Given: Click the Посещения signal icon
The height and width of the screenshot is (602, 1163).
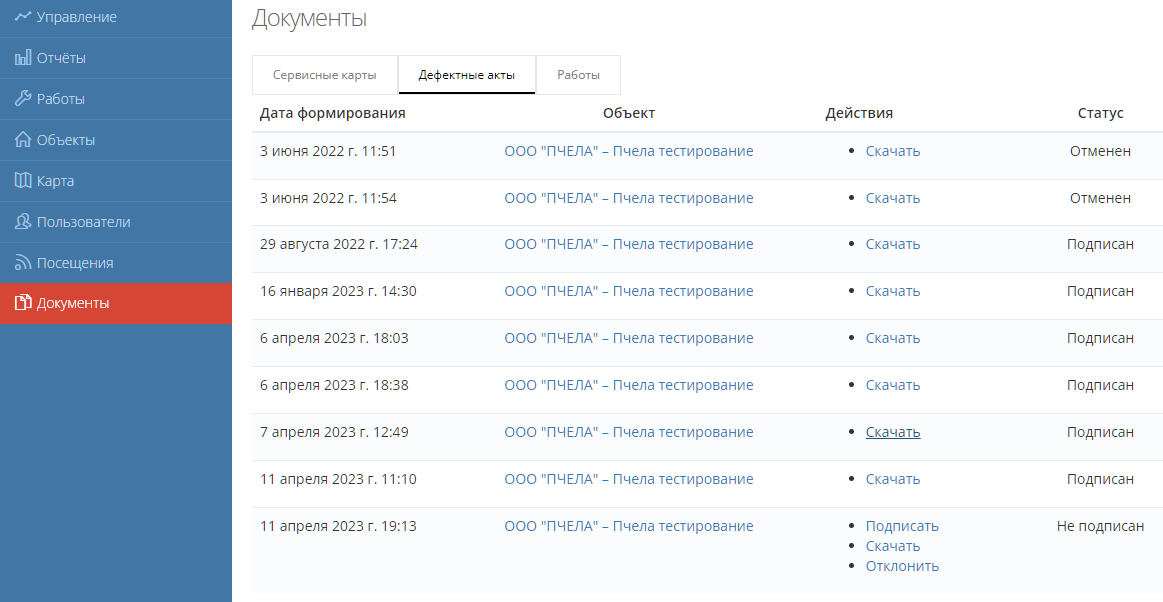Looking at the screenshot, I should 23,263.
